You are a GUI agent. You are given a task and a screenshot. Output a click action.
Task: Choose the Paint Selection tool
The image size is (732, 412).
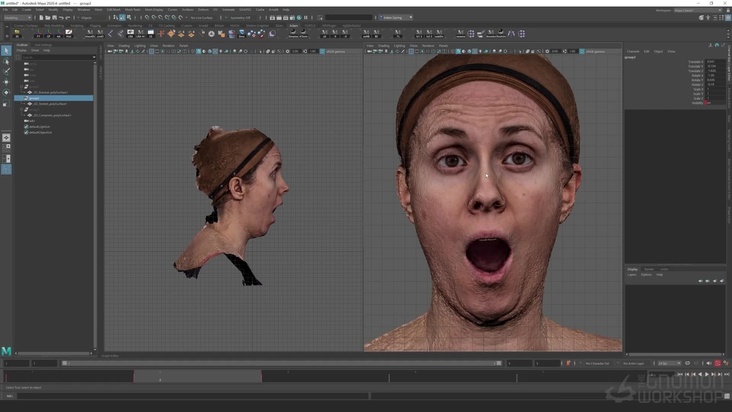[x=6, y=71]
